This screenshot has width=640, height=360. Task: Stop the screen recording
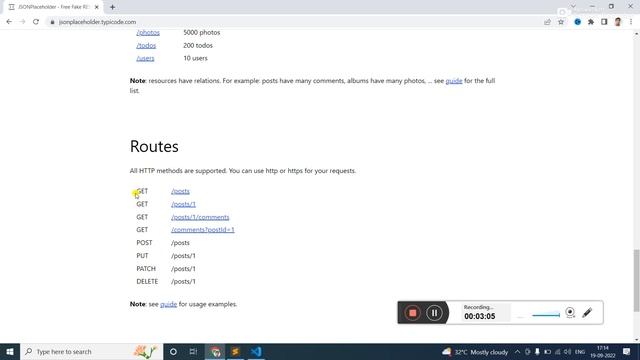click(412, 313)
